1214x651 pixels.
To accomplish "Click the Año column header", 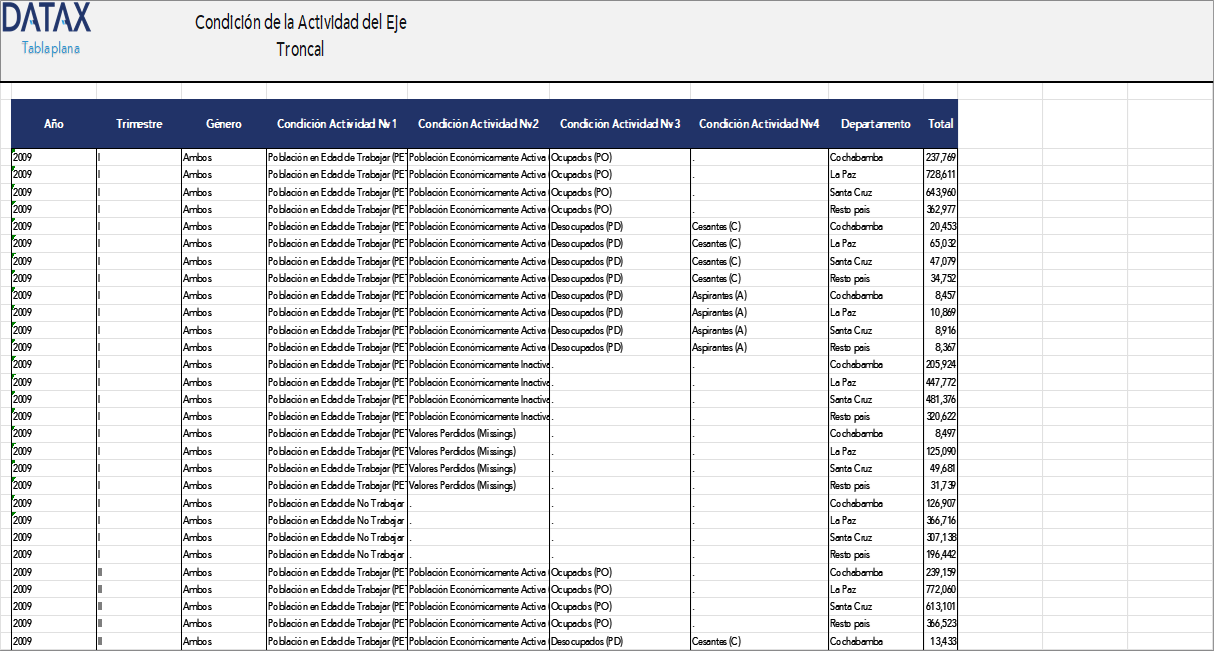I will 54,124.
